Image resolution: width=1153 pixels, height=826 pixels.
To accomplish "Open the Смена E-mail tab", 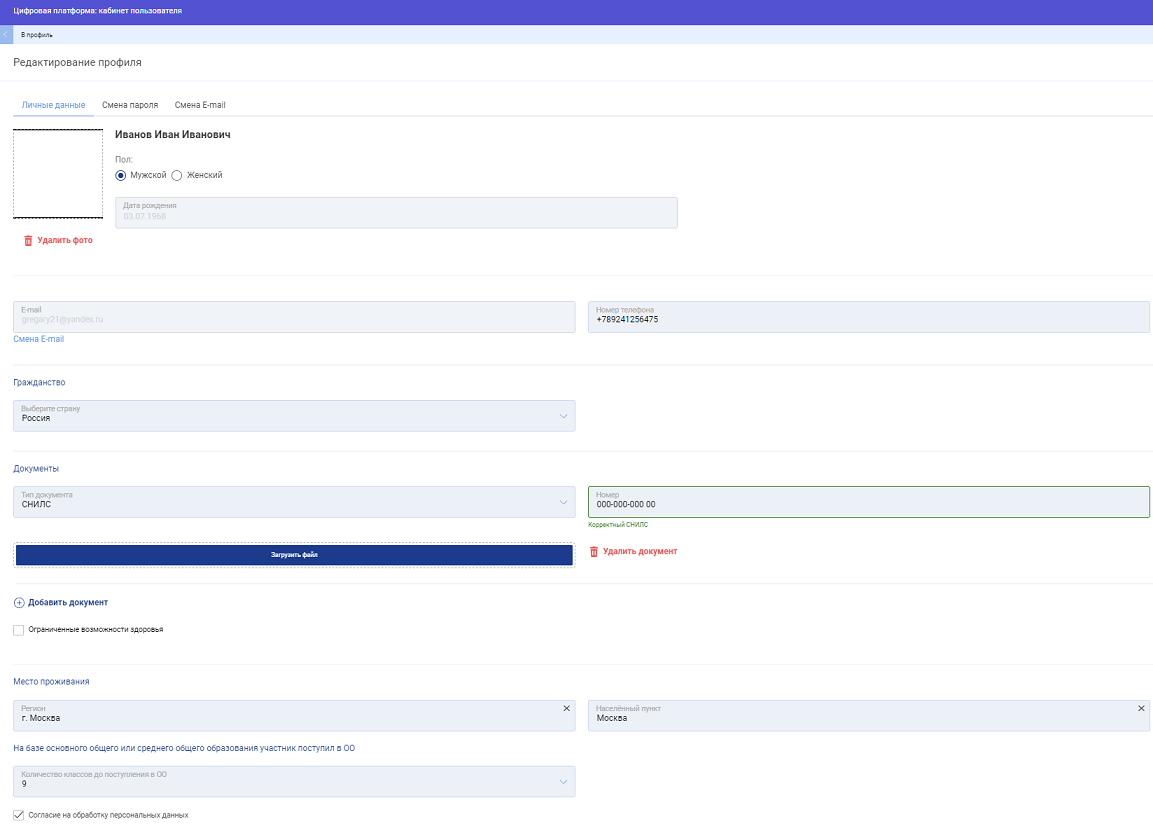I will pos(200,105).
